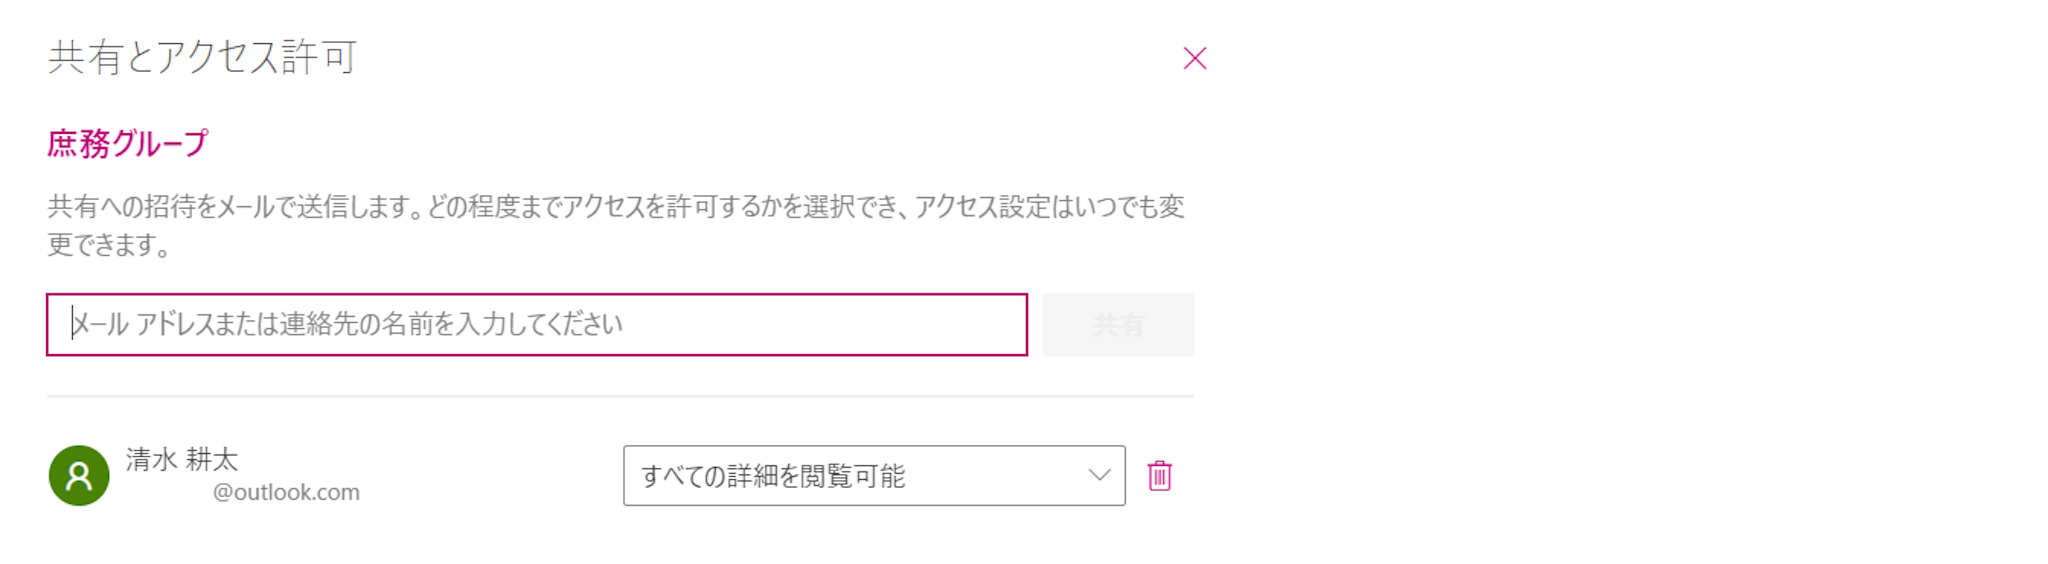The image size is (2048, 564).
Task: Delete 清水 耕太's access with trash icon
Action: tap(1159, 476)
